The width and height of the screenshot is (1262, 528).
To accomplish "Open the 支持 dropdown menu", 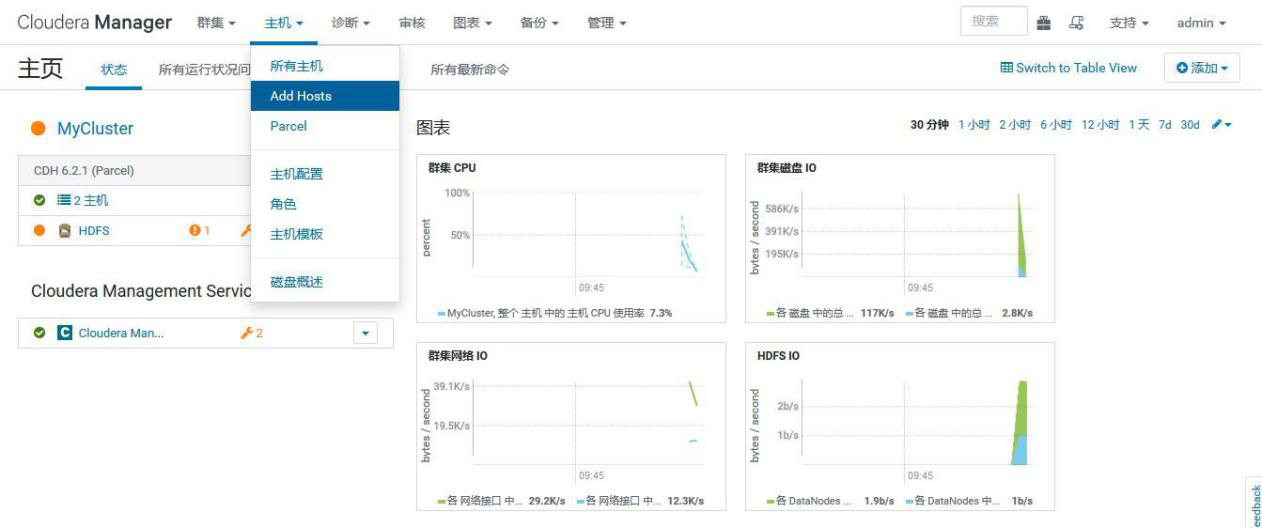I will (1129, 23).
